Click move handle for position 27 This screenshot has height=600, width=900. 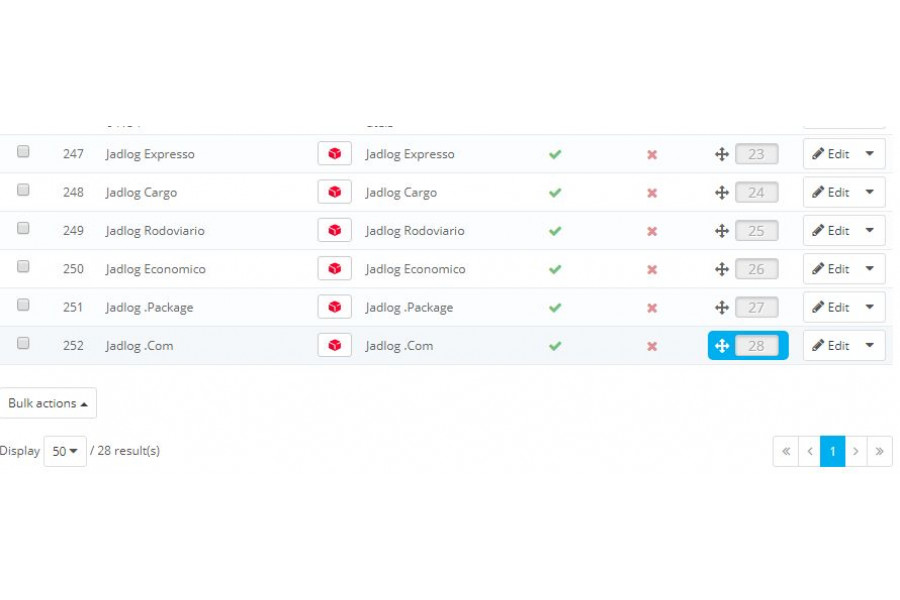722,308
